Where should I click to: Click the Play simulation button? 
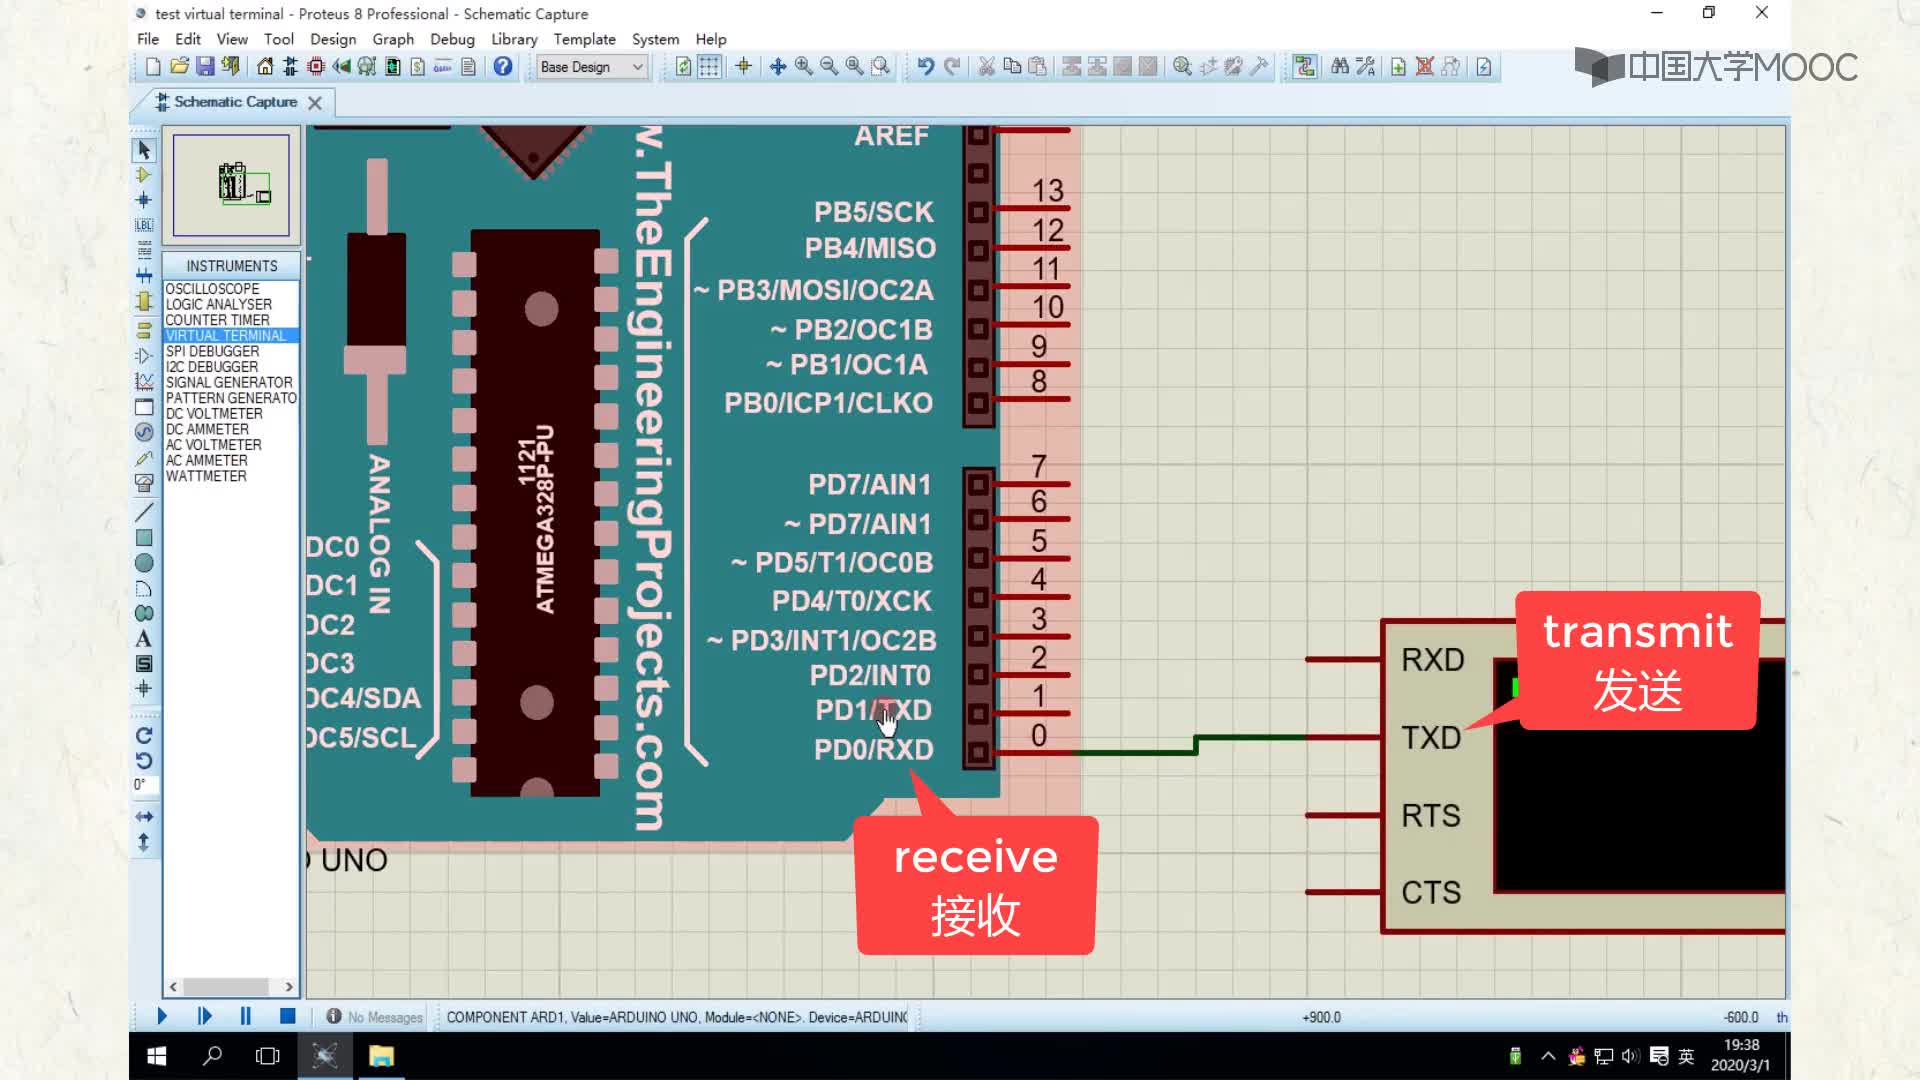pyautogui.click(x=162, y=1016)
